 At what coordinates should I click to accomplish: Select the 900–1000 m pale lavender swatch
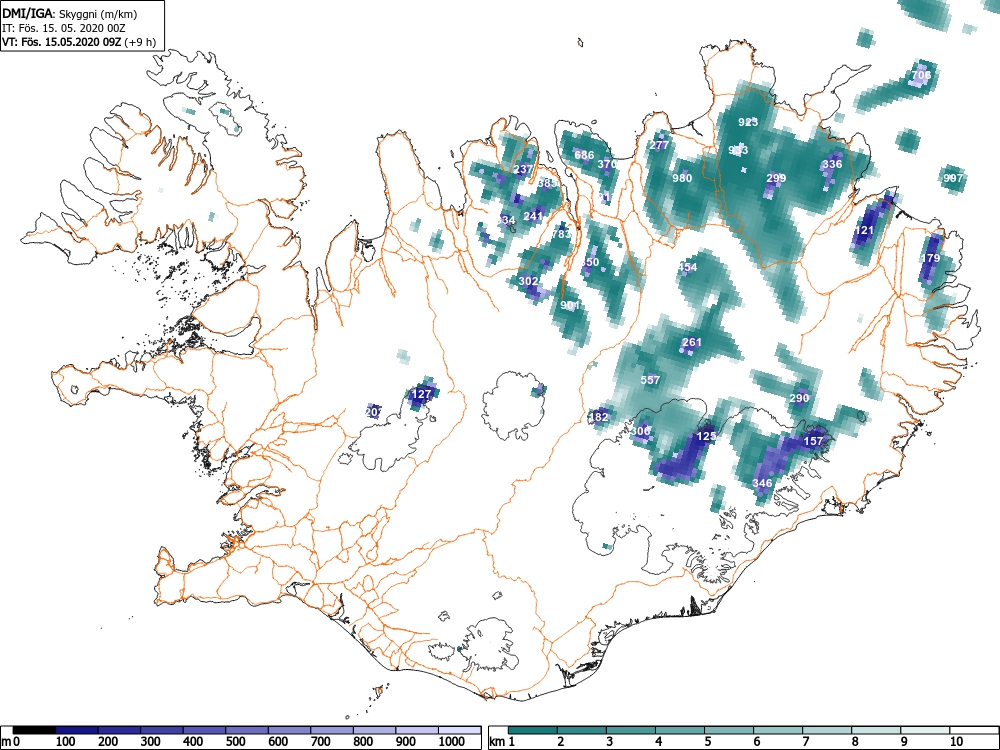click(x=417, y=730)
